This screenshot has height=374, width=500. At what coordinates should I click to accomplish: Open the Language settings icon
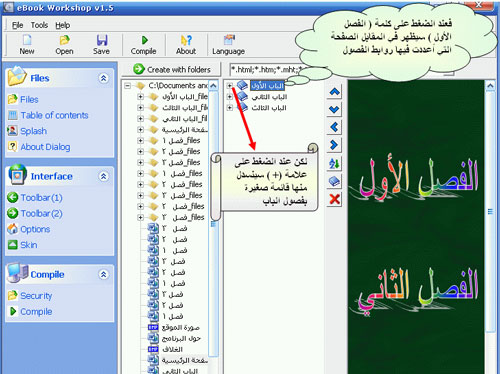pos(229,40)
